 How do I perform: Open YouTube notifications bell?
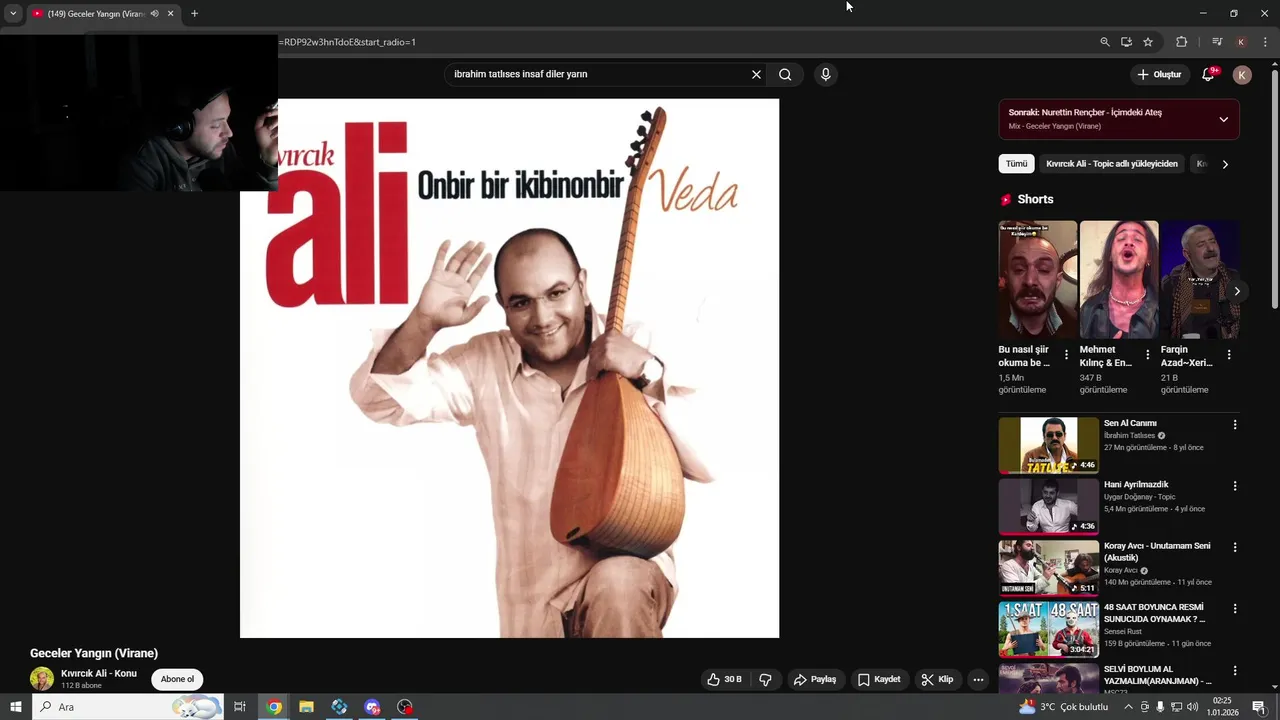click(1208, 74)
